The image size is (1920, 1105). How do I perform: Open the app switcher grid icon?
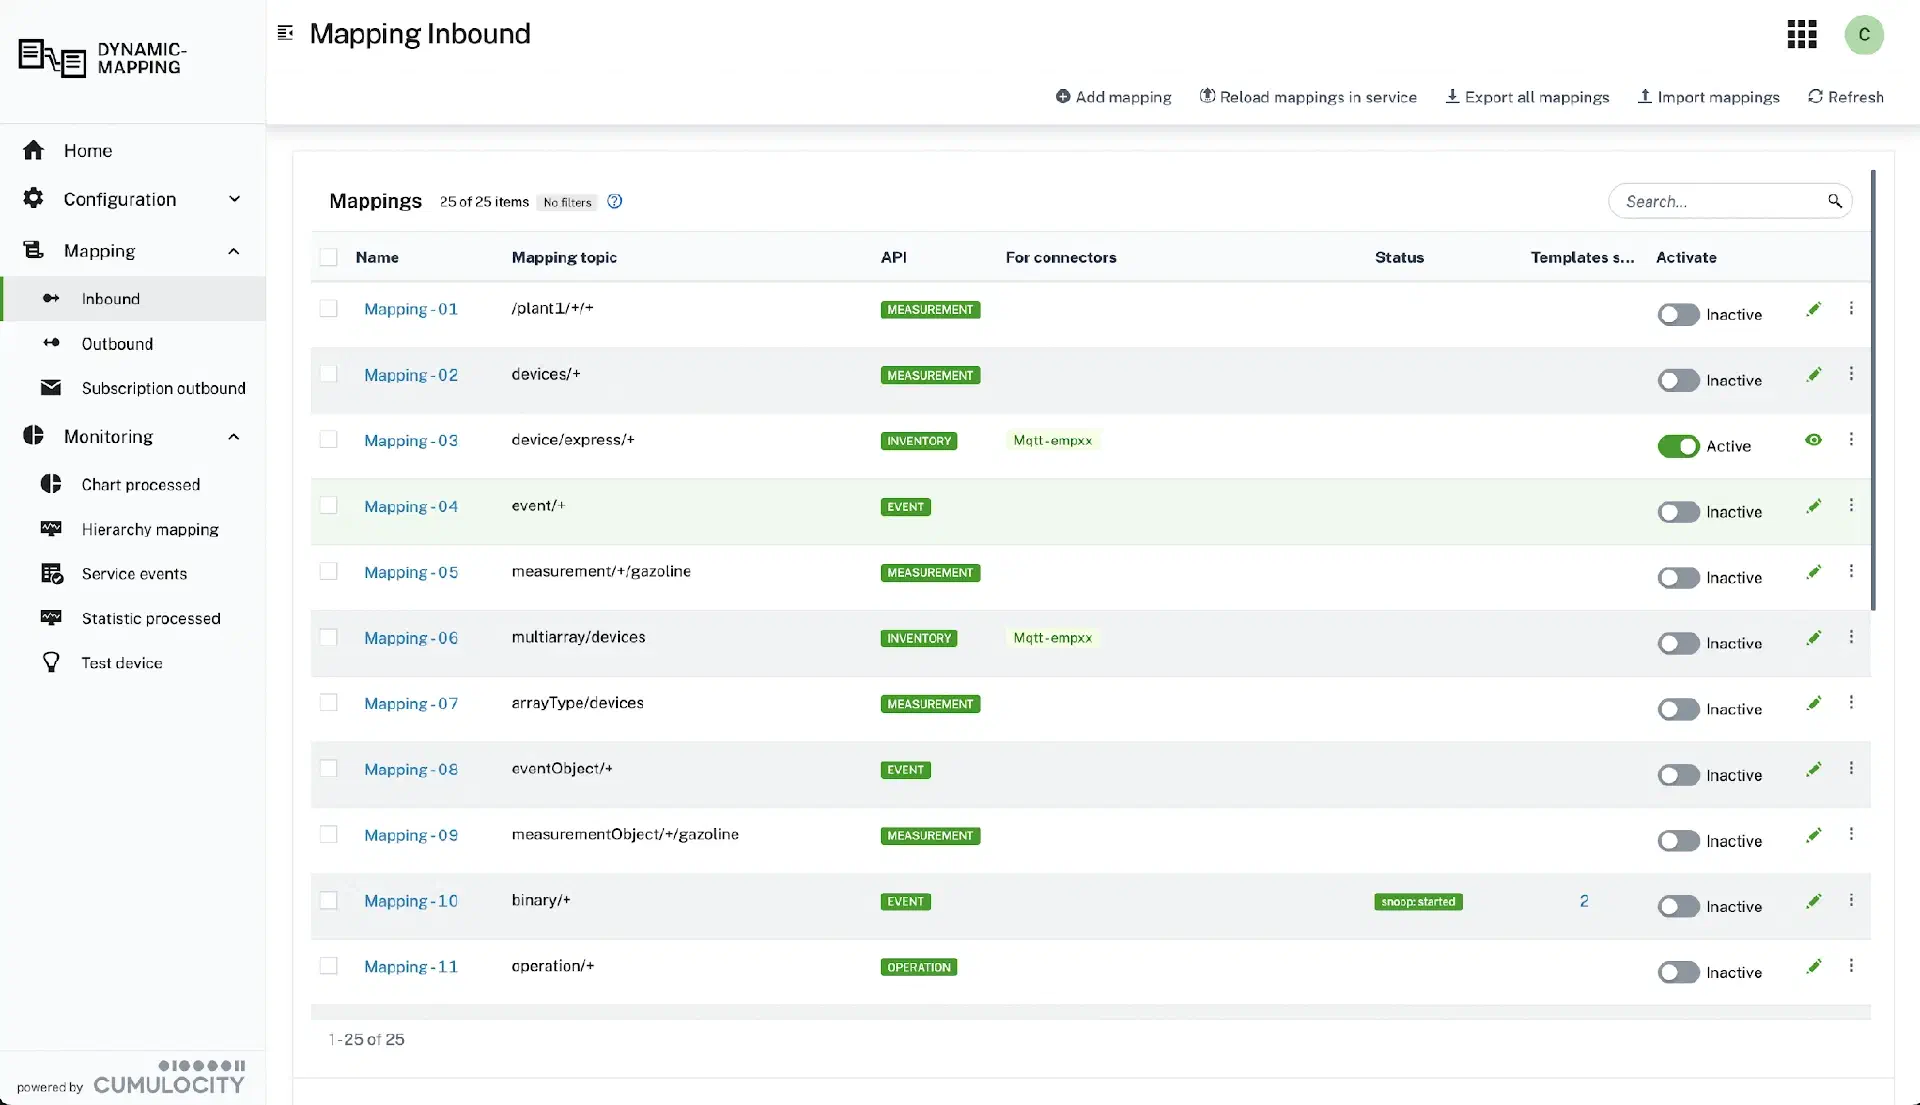pos(1801,34)
